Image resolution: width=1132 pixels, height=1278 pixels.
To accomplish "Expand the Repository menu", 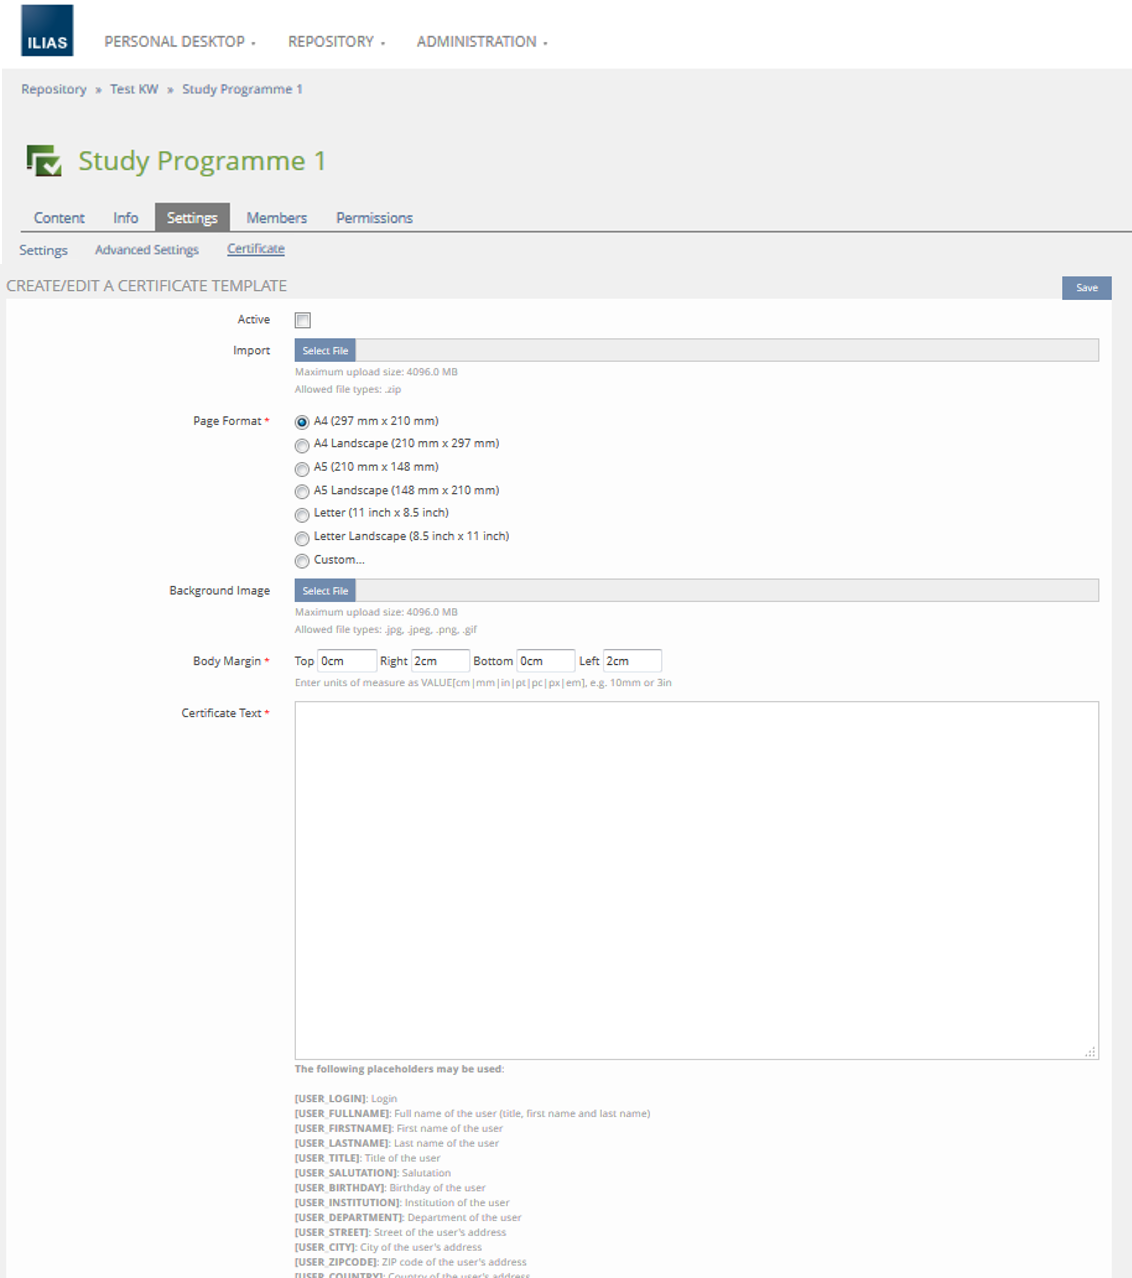I will coord(336,42).
